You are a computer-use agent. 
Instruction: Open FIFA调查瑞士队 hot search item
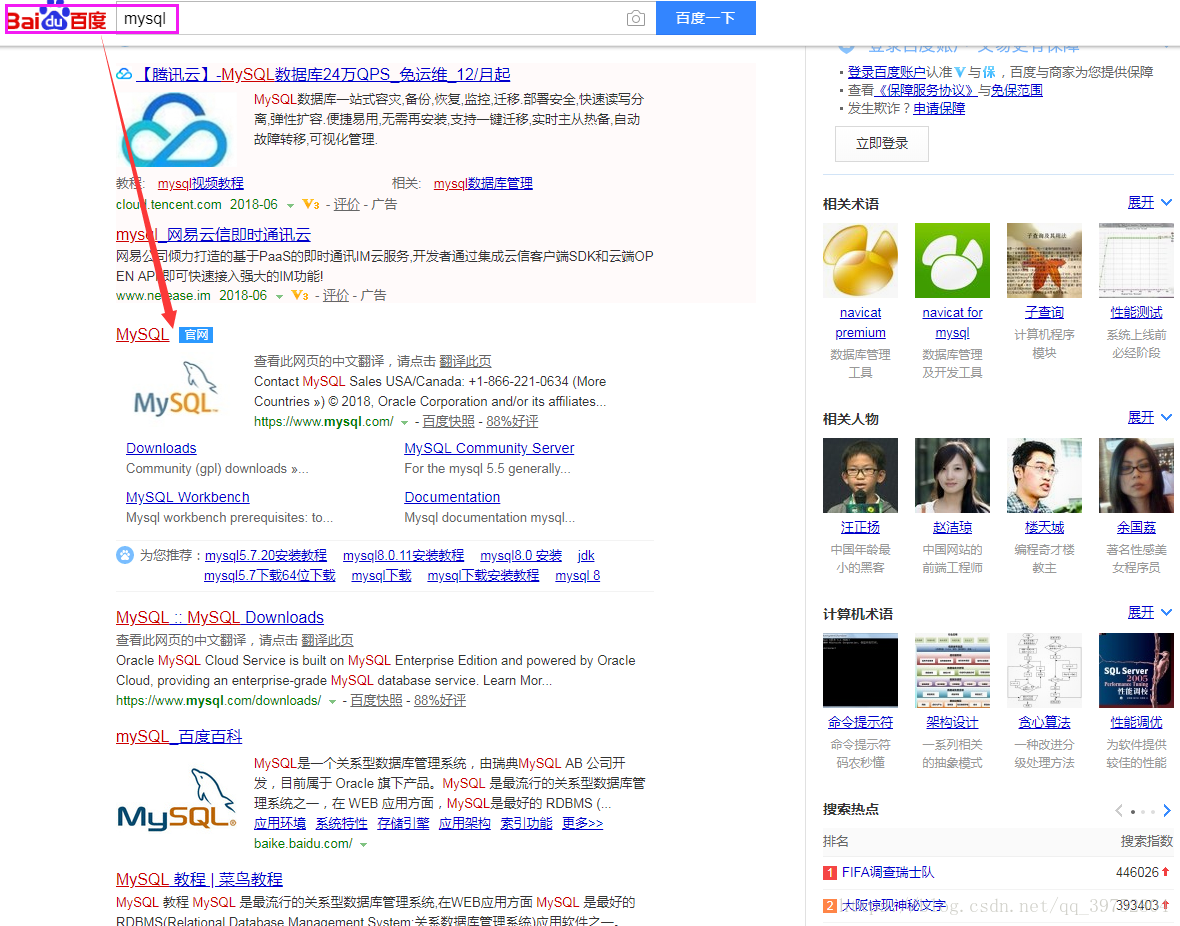[888, 873]
